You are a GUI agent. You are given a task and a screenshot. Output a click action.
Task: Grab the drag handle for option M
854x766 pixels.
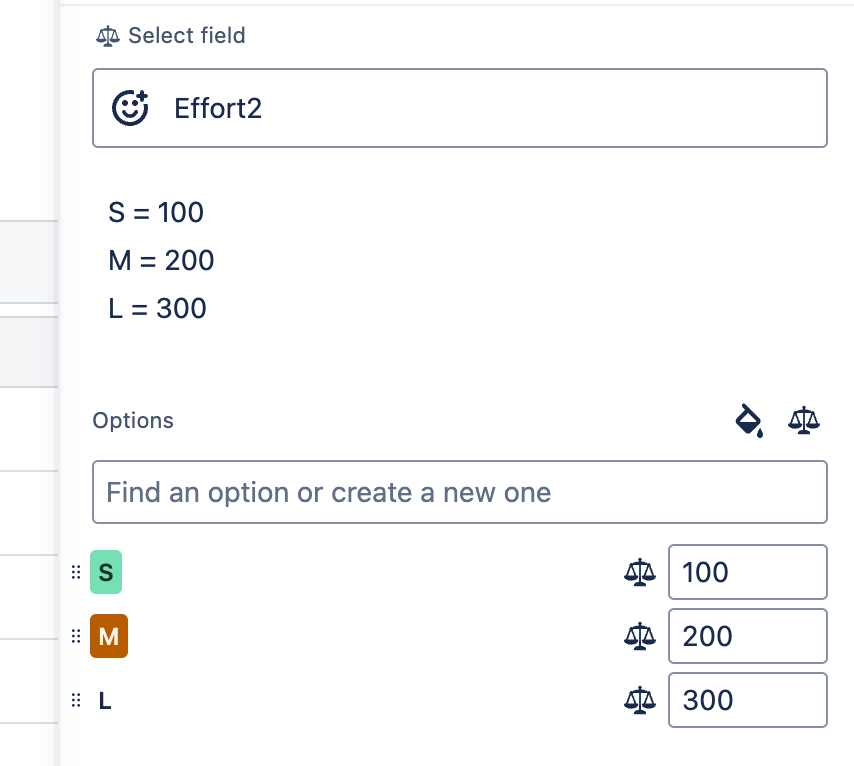pyautogui.click(x=75, y=636)
